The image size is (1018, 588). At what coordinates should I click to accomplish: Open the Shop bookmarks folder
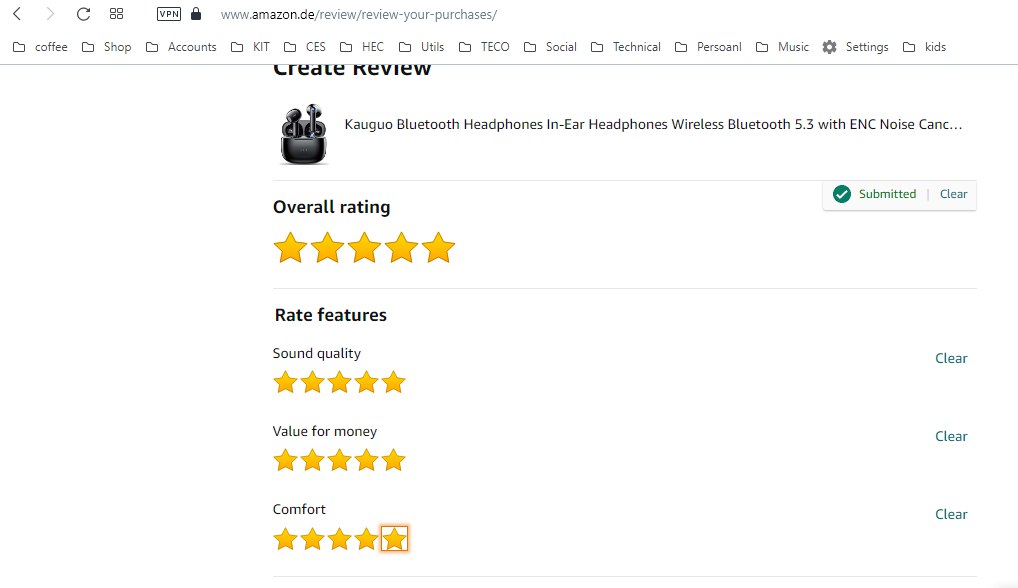pyautogui.click(x=106, y=47)
